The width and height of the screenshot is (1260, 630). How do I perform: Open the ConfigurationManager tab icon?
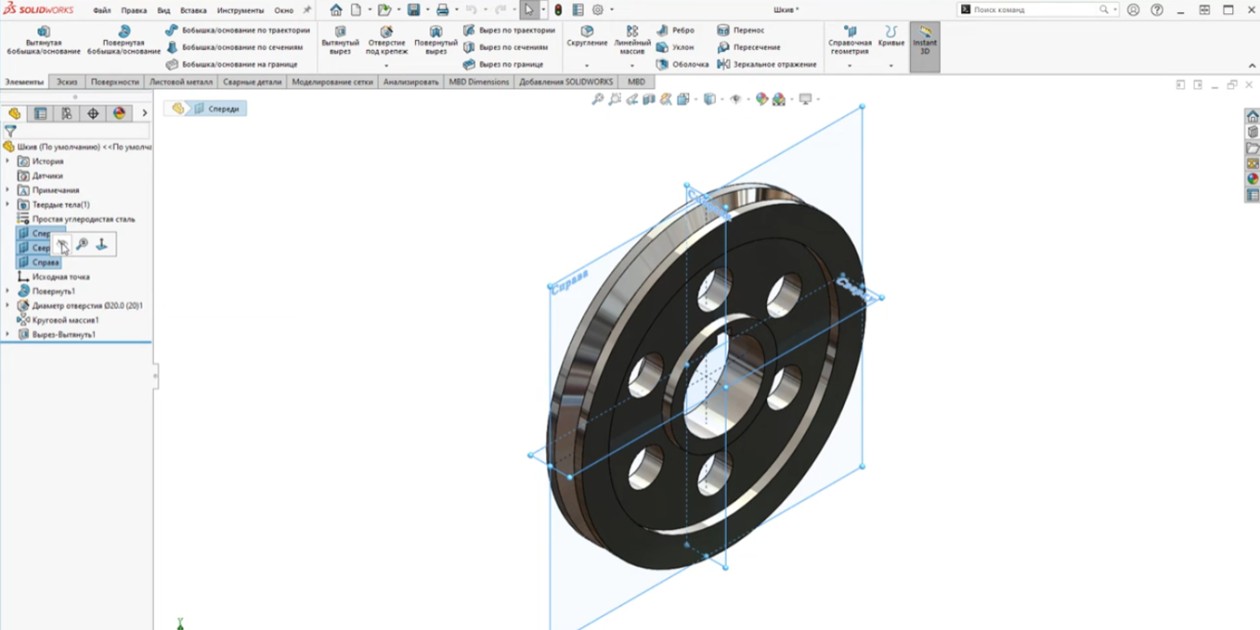67,114
